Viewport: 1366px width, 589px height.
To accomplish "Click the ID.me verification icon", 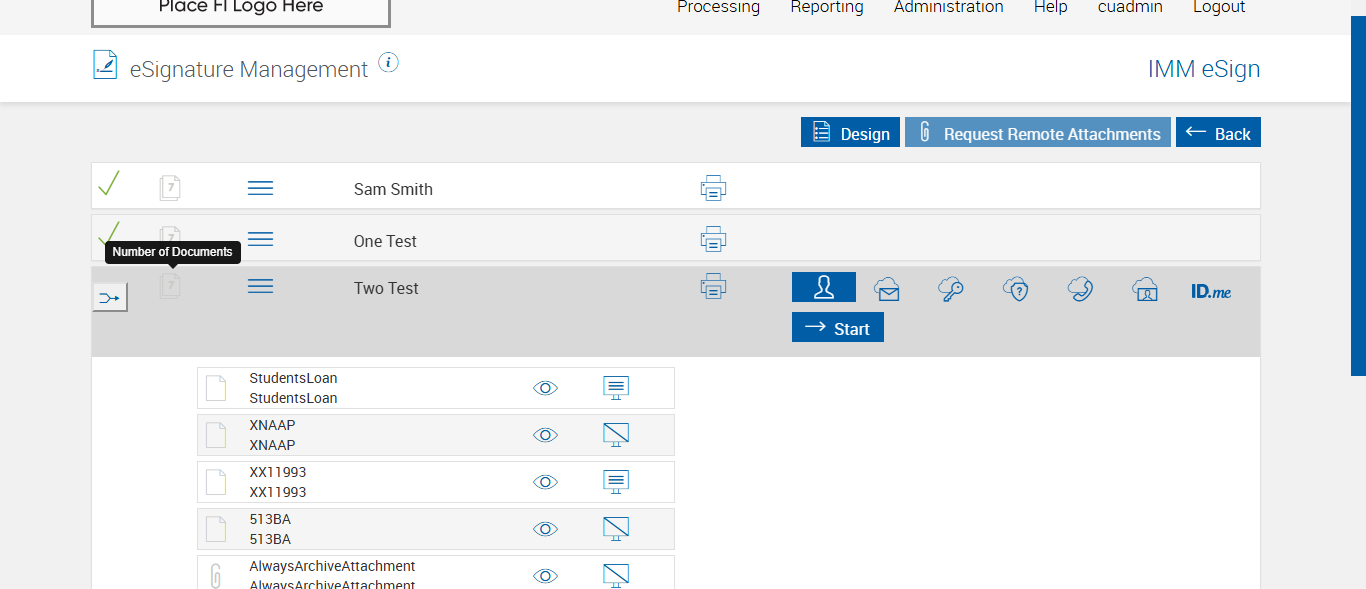I will click(1211, 291).
